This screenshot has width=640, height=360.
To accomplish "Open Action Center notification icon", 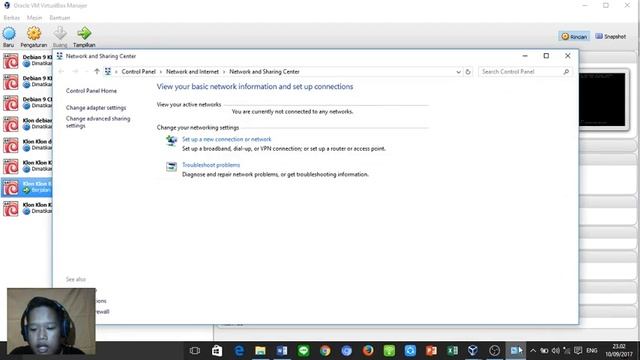I will [578, 351].
